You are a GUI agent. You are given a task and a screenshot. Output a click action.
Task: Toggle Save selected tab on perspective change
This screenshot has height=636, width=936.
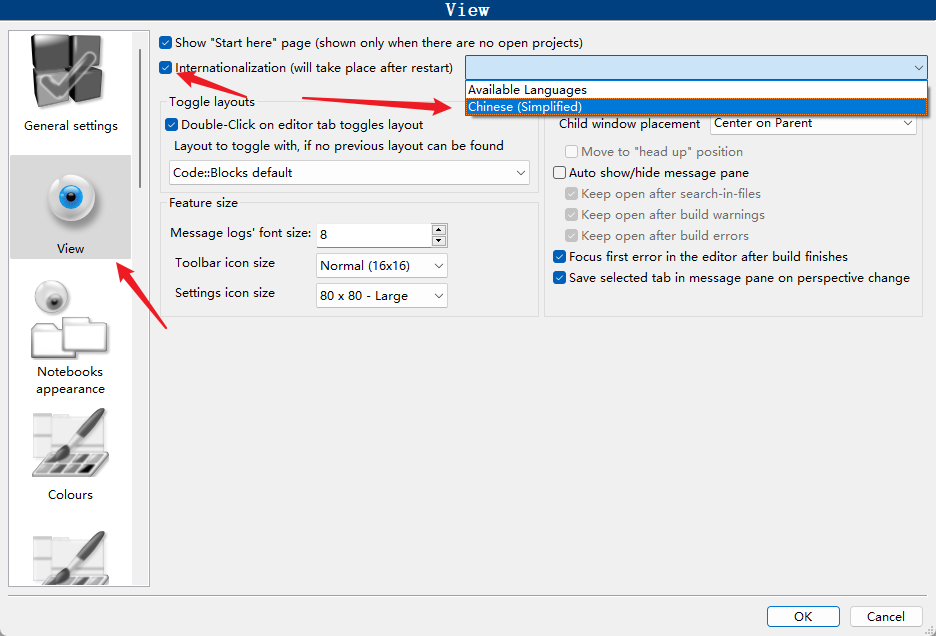pyautogui.click(x=560, y=278)
